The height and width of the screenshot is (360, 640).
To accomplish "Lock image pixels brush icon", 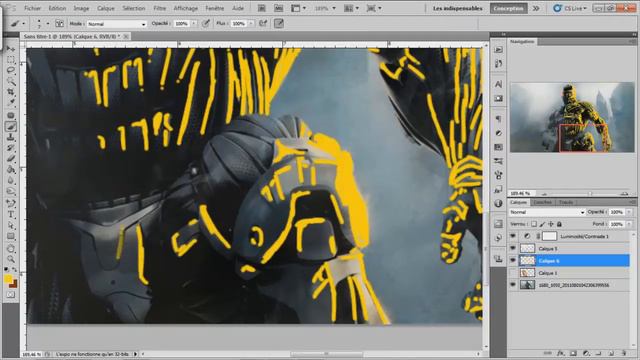I will point(542,224).
